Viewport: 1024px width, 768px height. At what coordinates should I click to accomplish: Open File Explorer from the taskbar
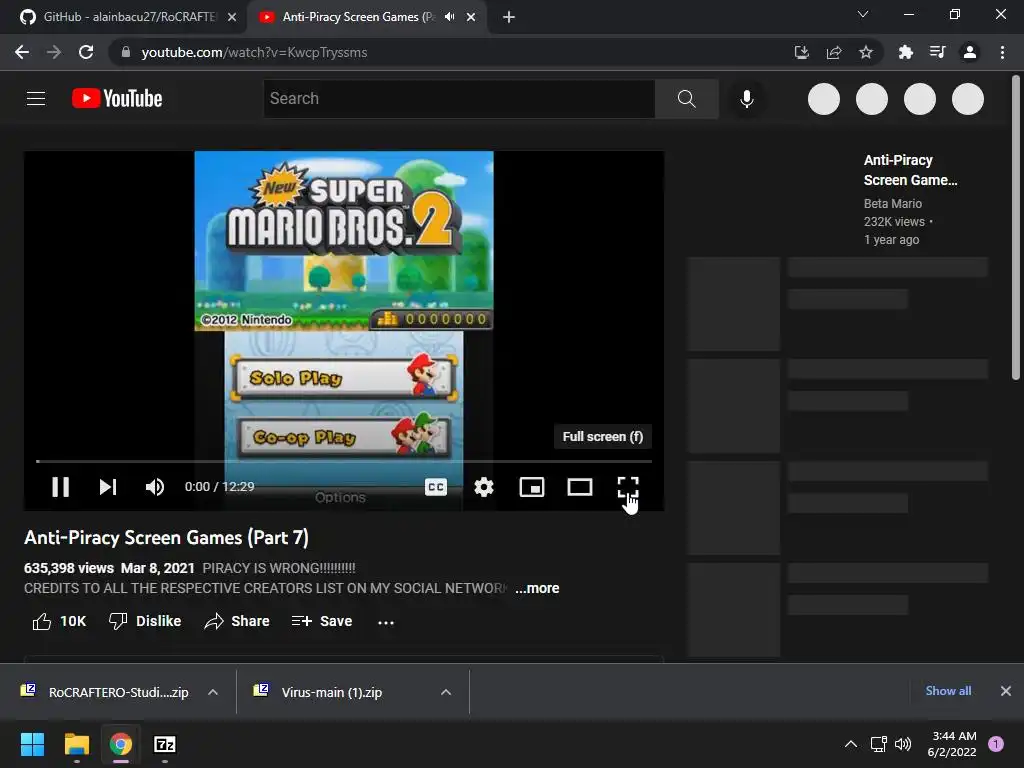point(76,744)
